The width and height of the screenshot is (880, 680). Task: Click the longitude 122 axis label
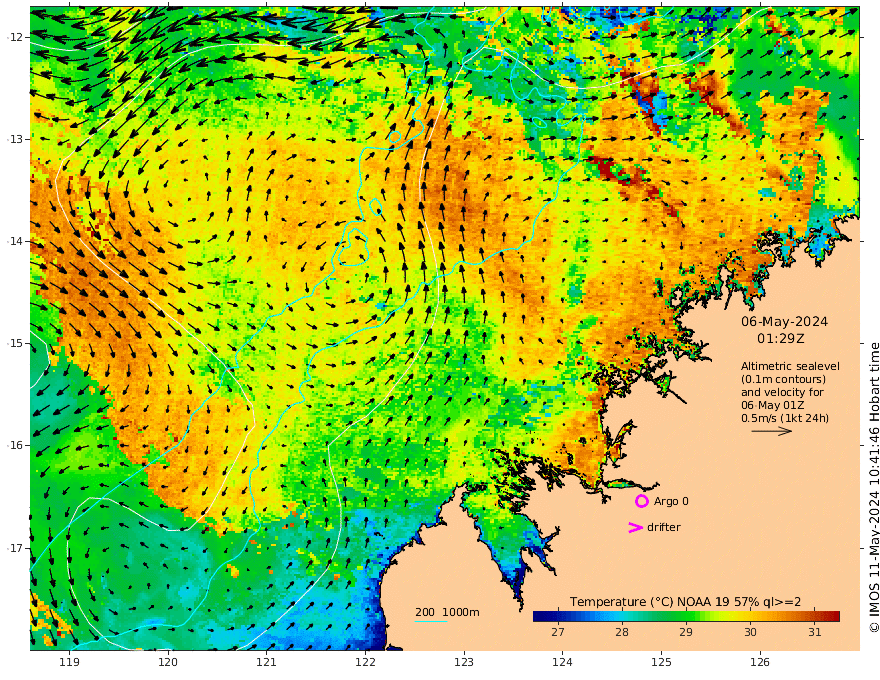365,662
